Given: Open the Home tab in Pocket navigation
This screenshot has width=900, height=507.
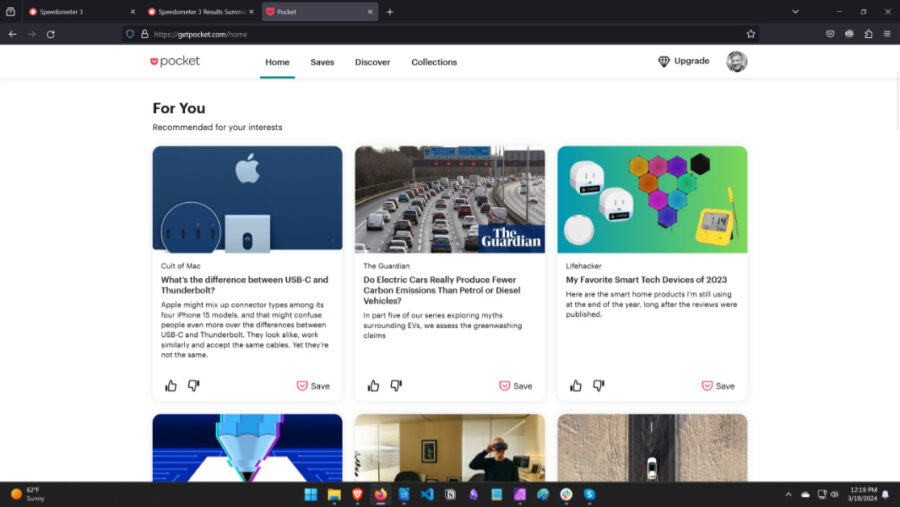Looking at the screenshot, I should click(277, 62).
